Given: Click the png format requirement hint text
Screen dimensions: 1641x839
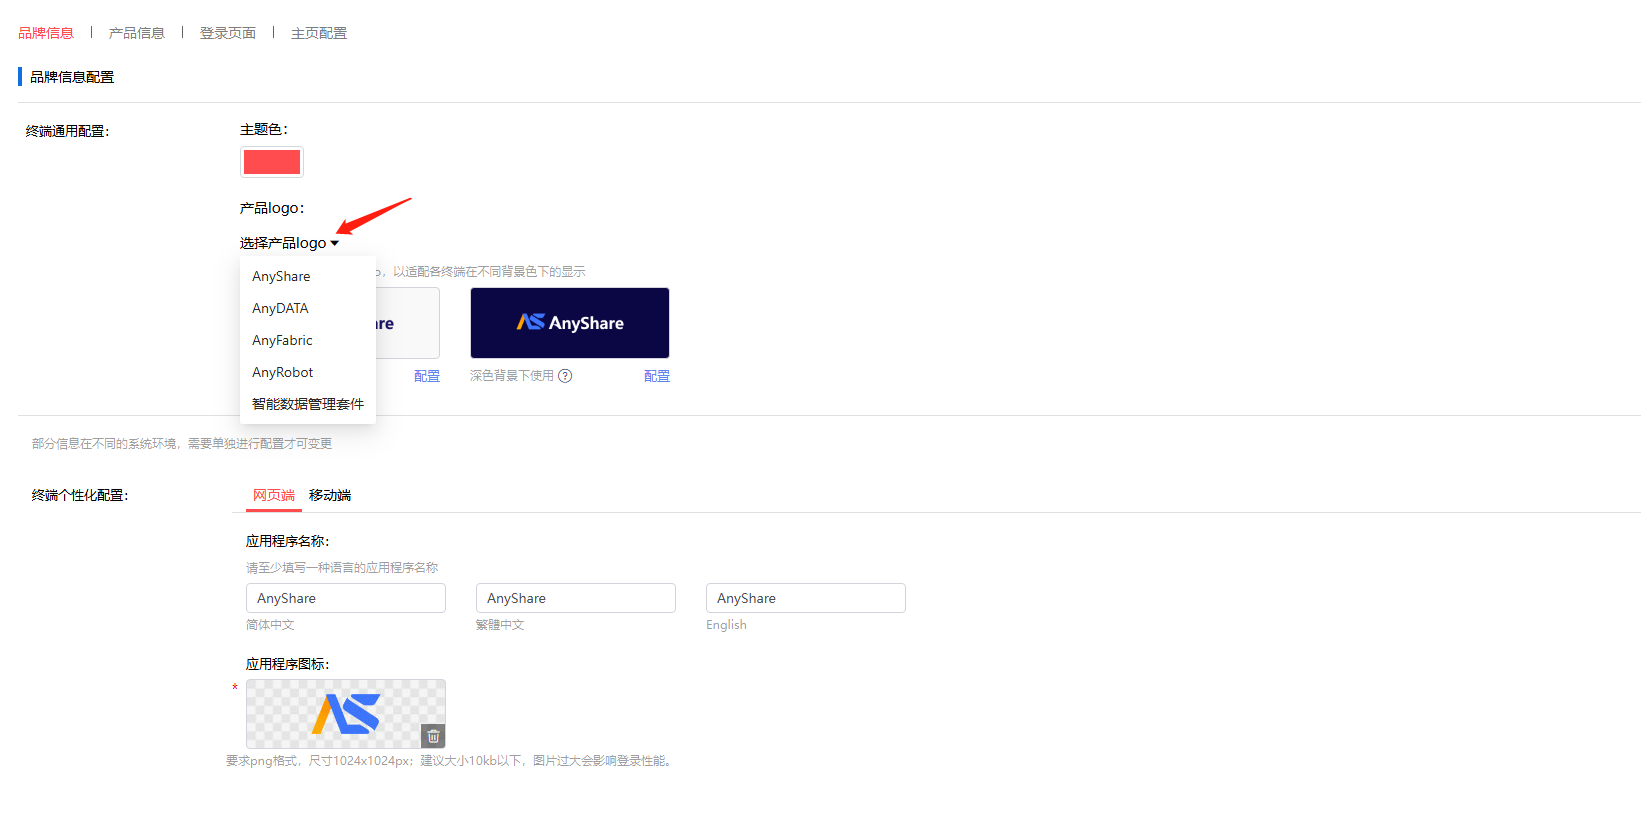Looking at the screenshot, I should (x=451, y=761).
